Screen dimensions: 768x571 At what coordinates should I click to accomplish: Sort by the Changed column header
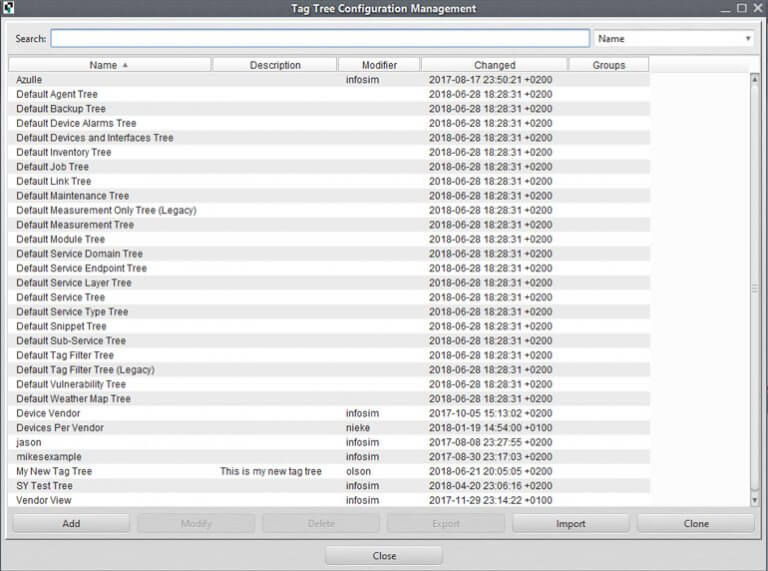click(x=494, y=65)
